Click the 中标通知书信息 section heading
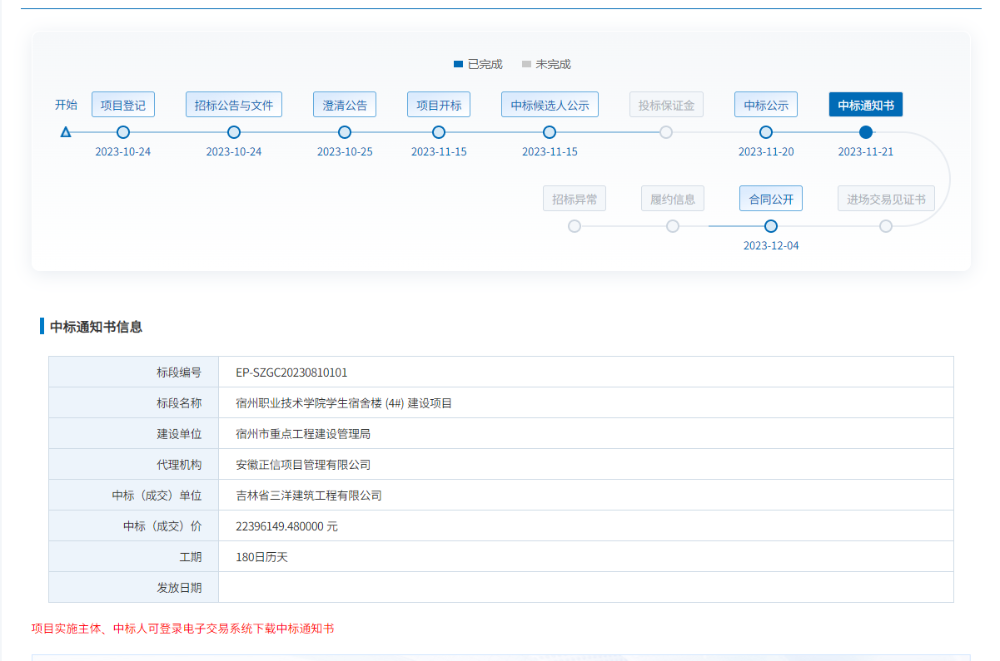The height and width of the screenshot is (661, 1000). [96, 327]
